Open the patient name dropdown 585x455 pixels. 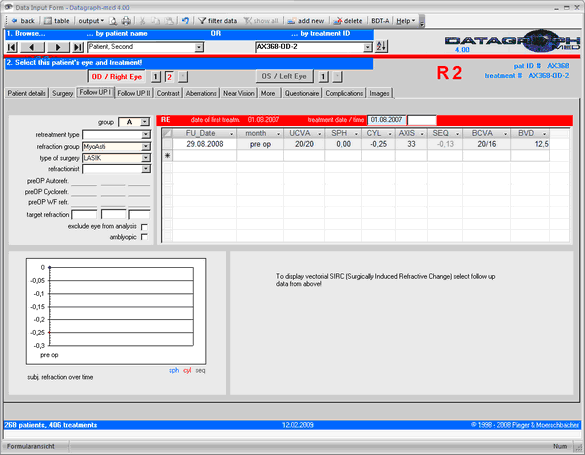click(x=199, y=47)
